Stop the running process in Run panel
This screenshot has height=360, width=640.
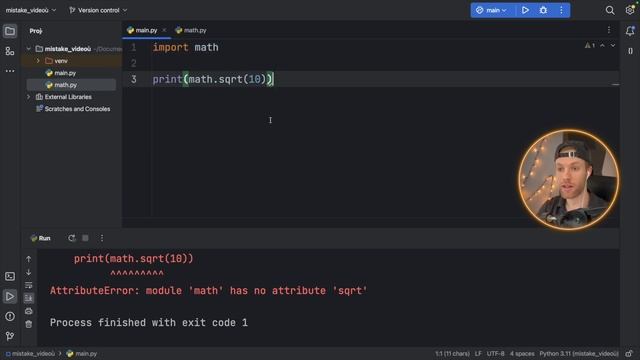click(x=85, y=238)
